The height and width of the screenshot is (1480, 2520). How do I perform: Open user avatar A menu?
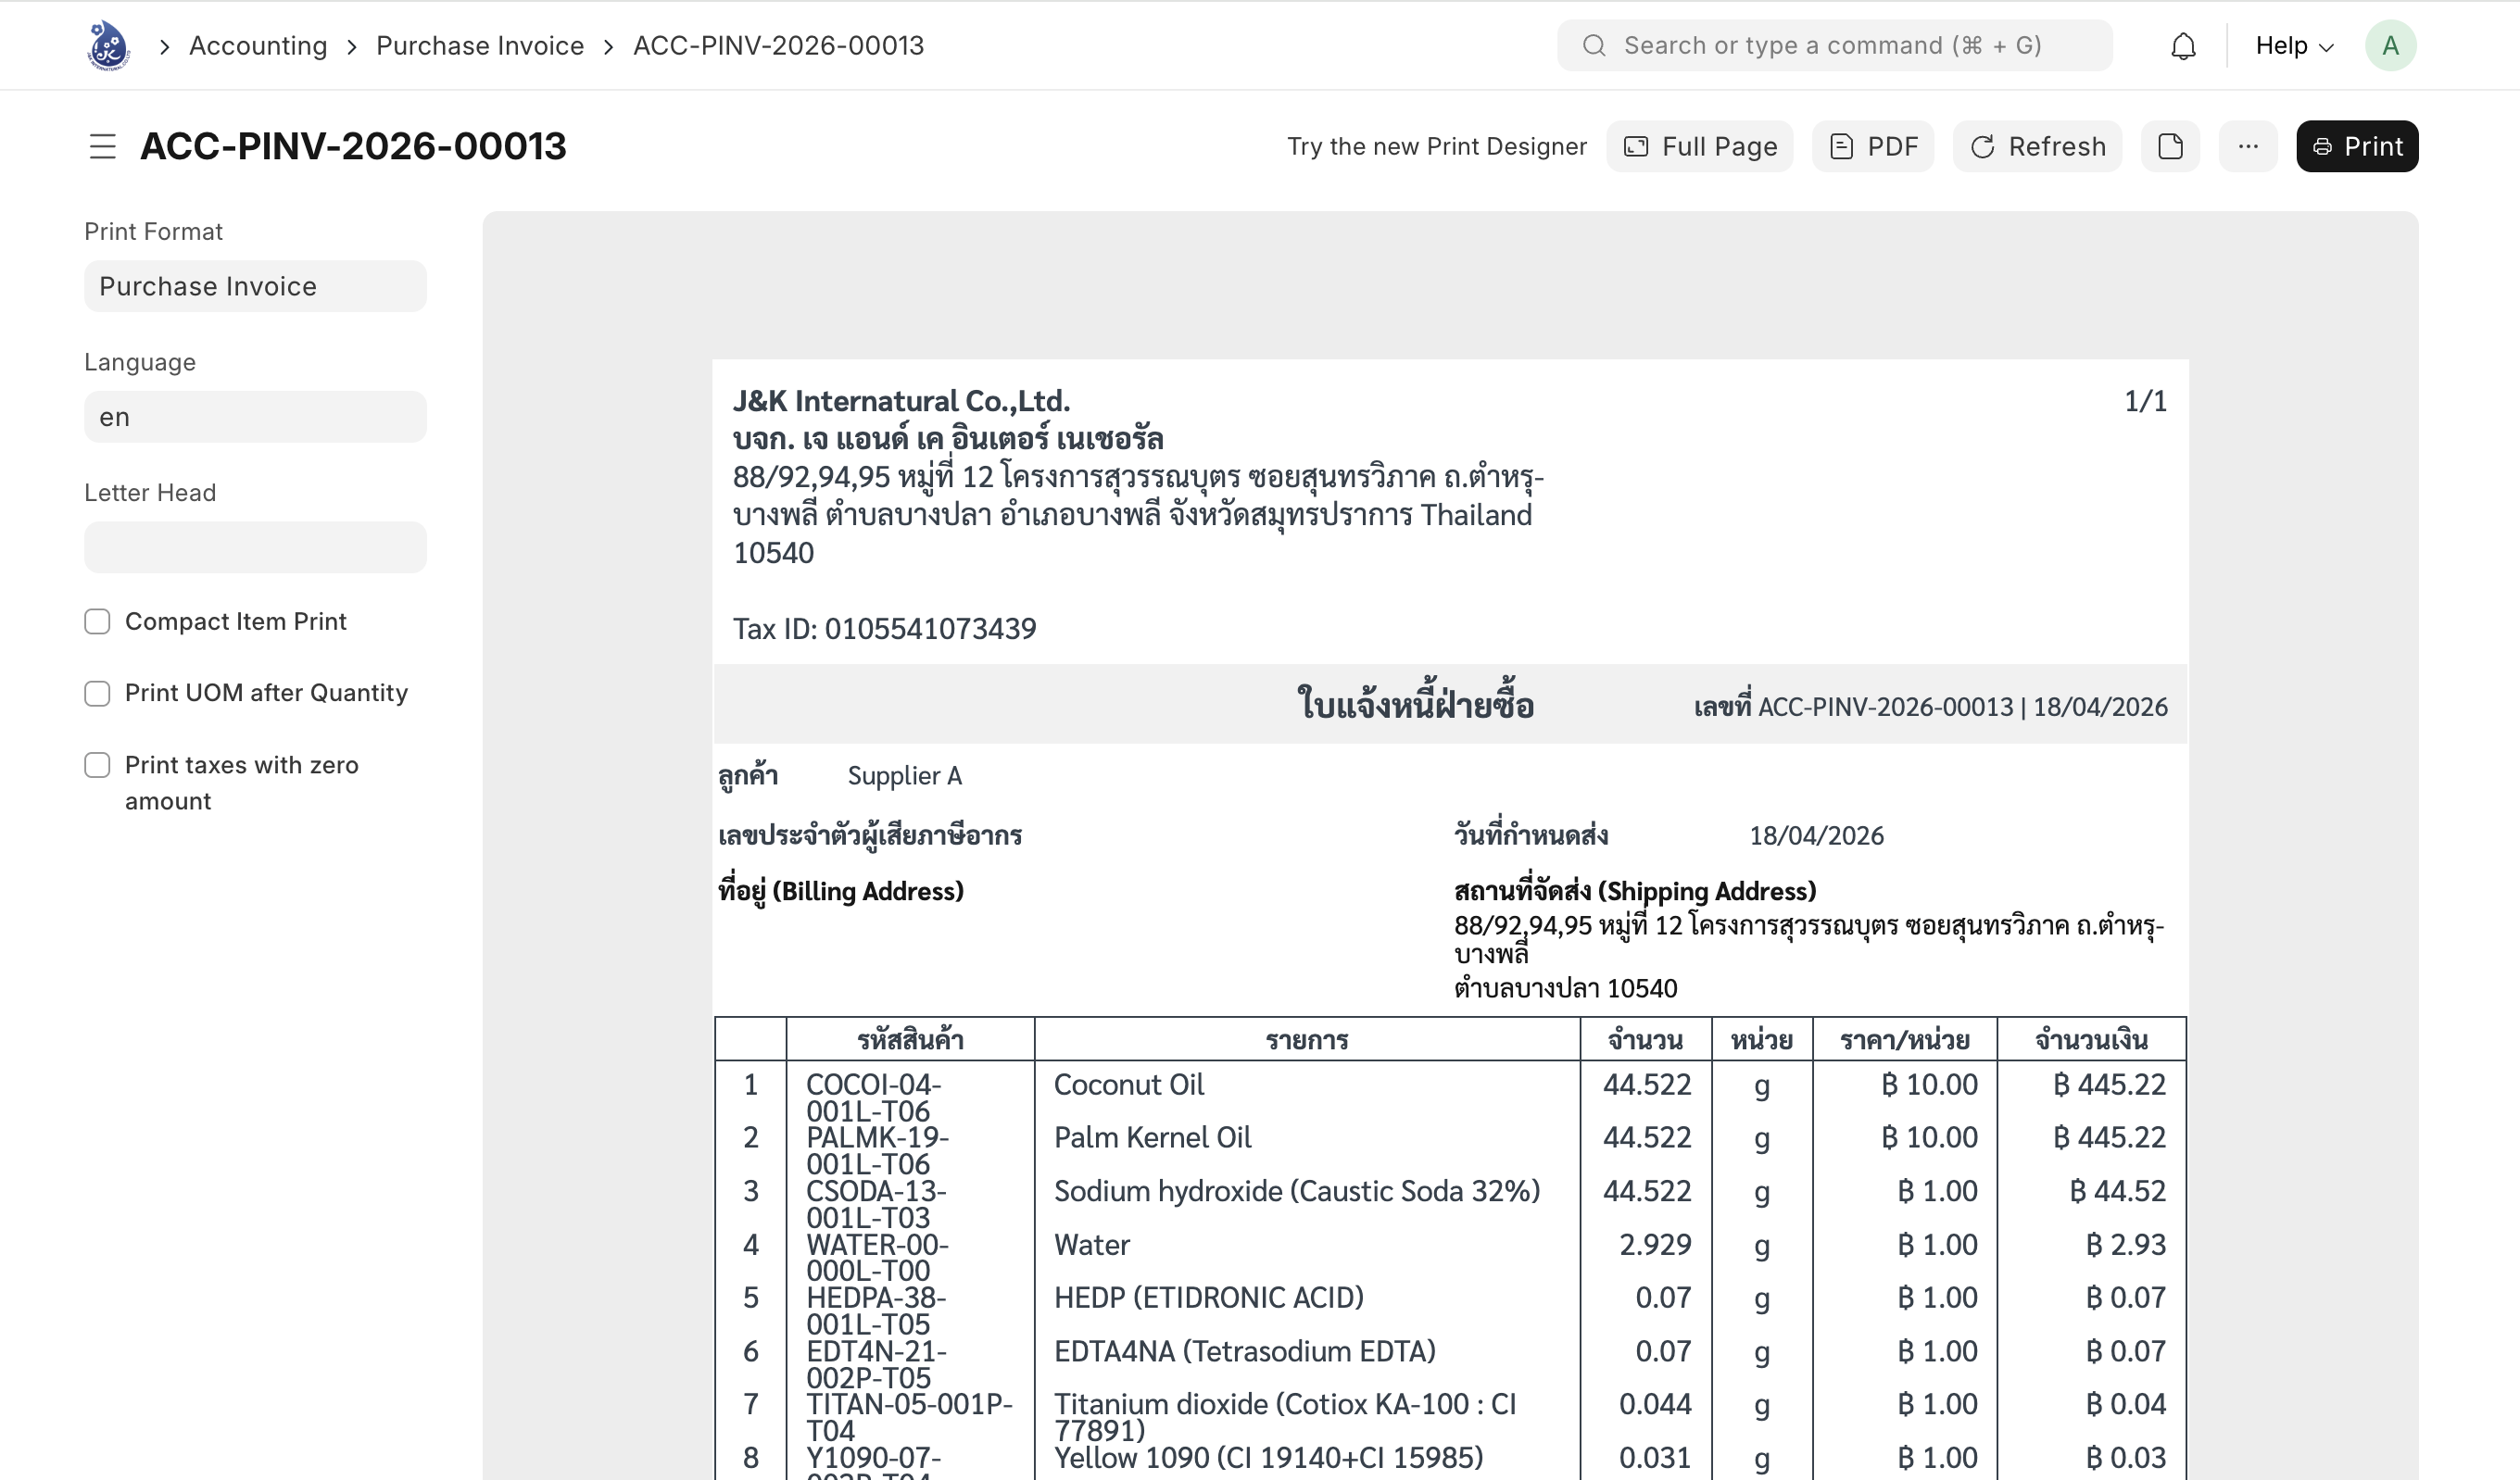(2390, 46)
